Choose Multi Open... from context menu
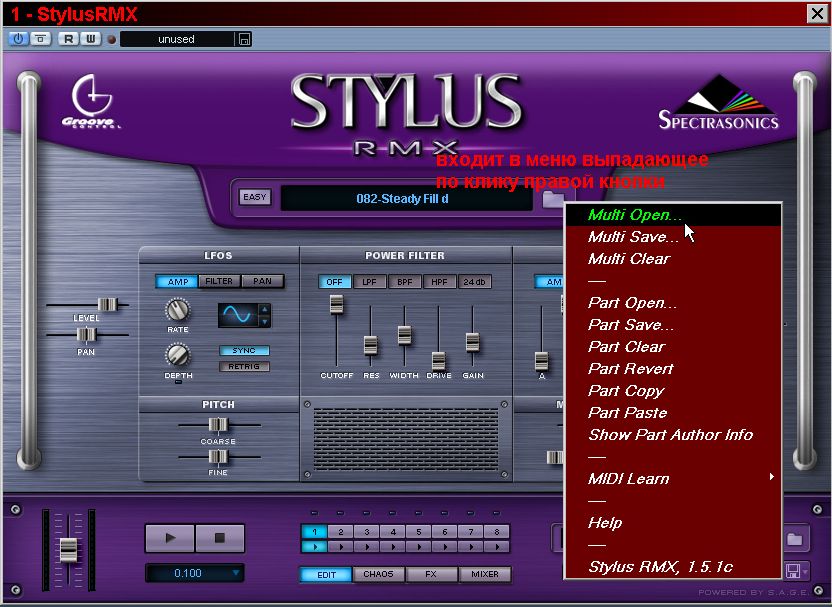This screenshot has width=832, height=607. tap(673, 215)
